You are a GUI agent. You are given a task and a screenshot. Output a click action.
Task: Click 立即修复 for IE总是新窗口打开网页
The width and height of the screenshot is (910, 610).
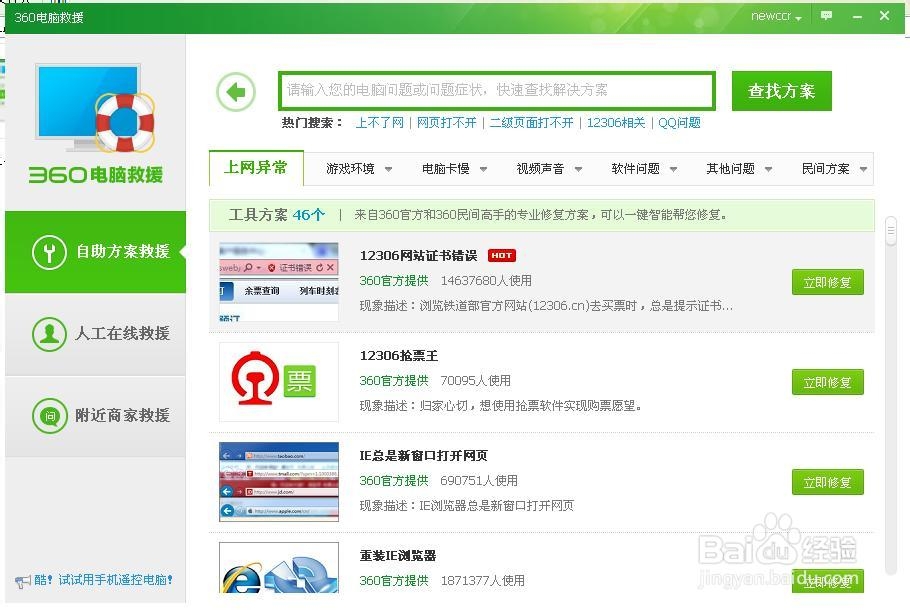tap(828, 482)
